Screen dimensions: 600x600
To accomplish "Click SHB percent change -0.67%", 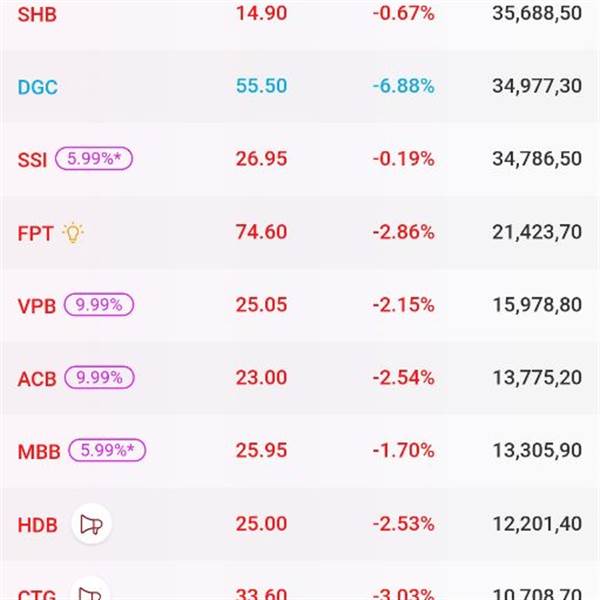I will pos(402,14).
